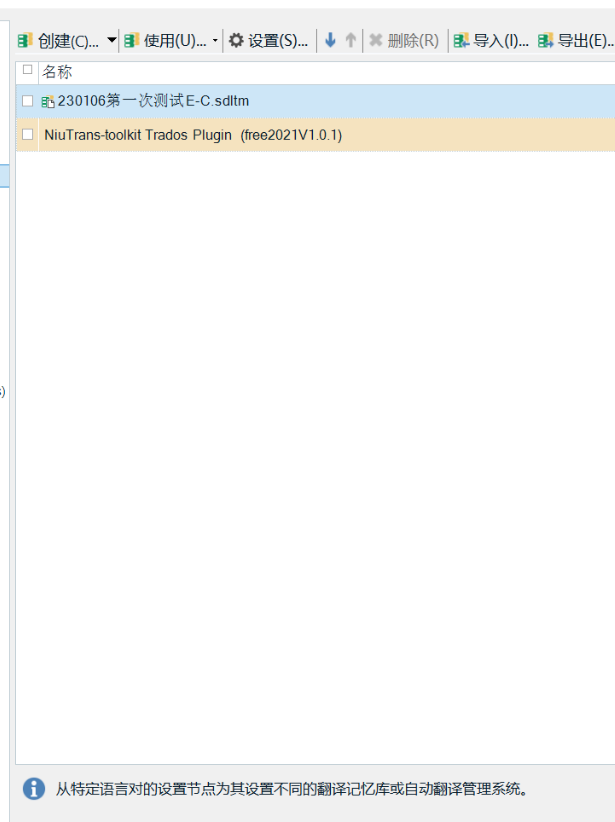Viewport: 615px width, 822px height.
Task: Check the NiuTrans-toolkit Trados Plugin checkbox
Action: [27, 135]
